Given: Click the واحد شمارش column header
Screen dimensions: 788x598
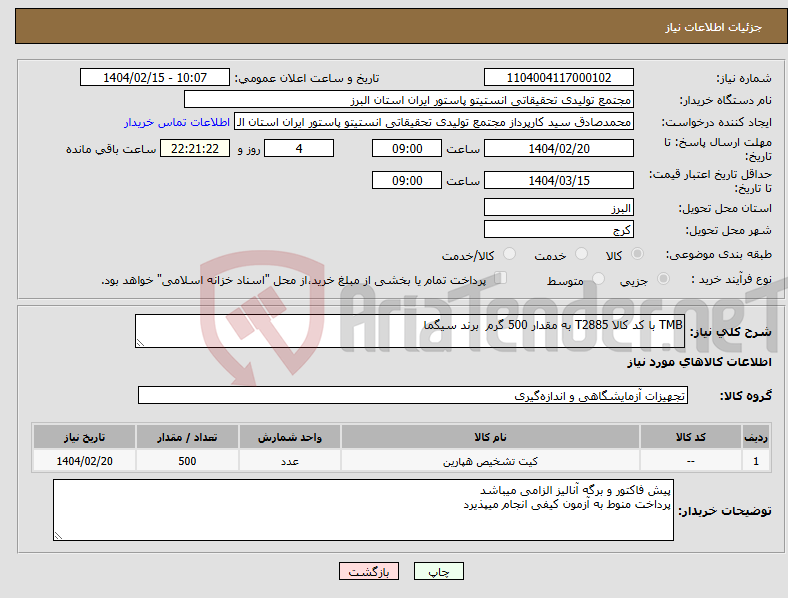Looking at the screenshot, I should point(289,437).
